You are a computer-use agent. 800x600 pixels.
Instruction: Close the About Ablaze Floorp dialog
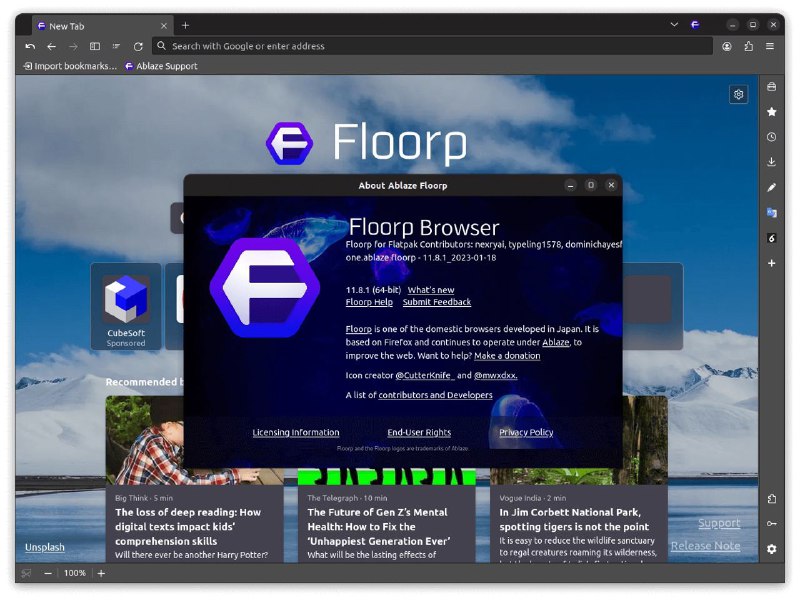click(x=611, y=185)
